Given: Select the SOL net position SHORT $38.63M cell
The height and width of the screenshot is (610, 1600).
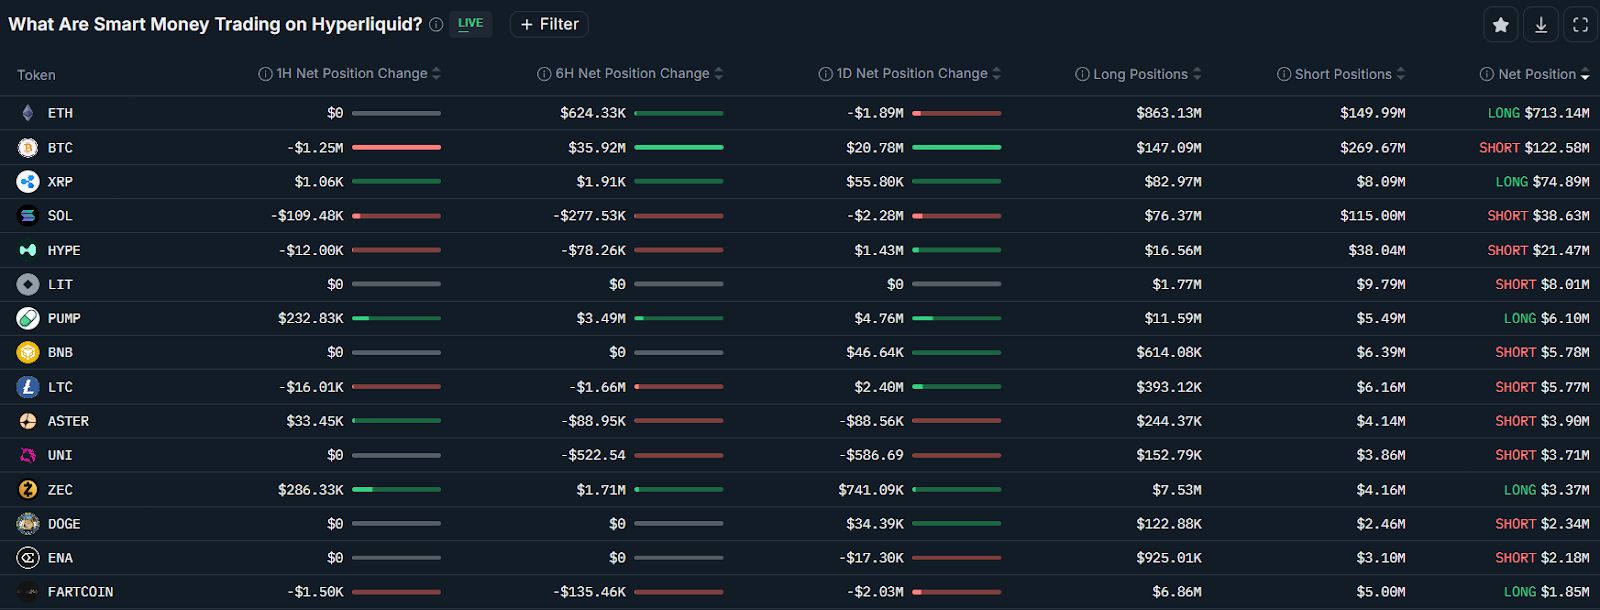Looking at the screenshot, I should [x=1538, y=216].
